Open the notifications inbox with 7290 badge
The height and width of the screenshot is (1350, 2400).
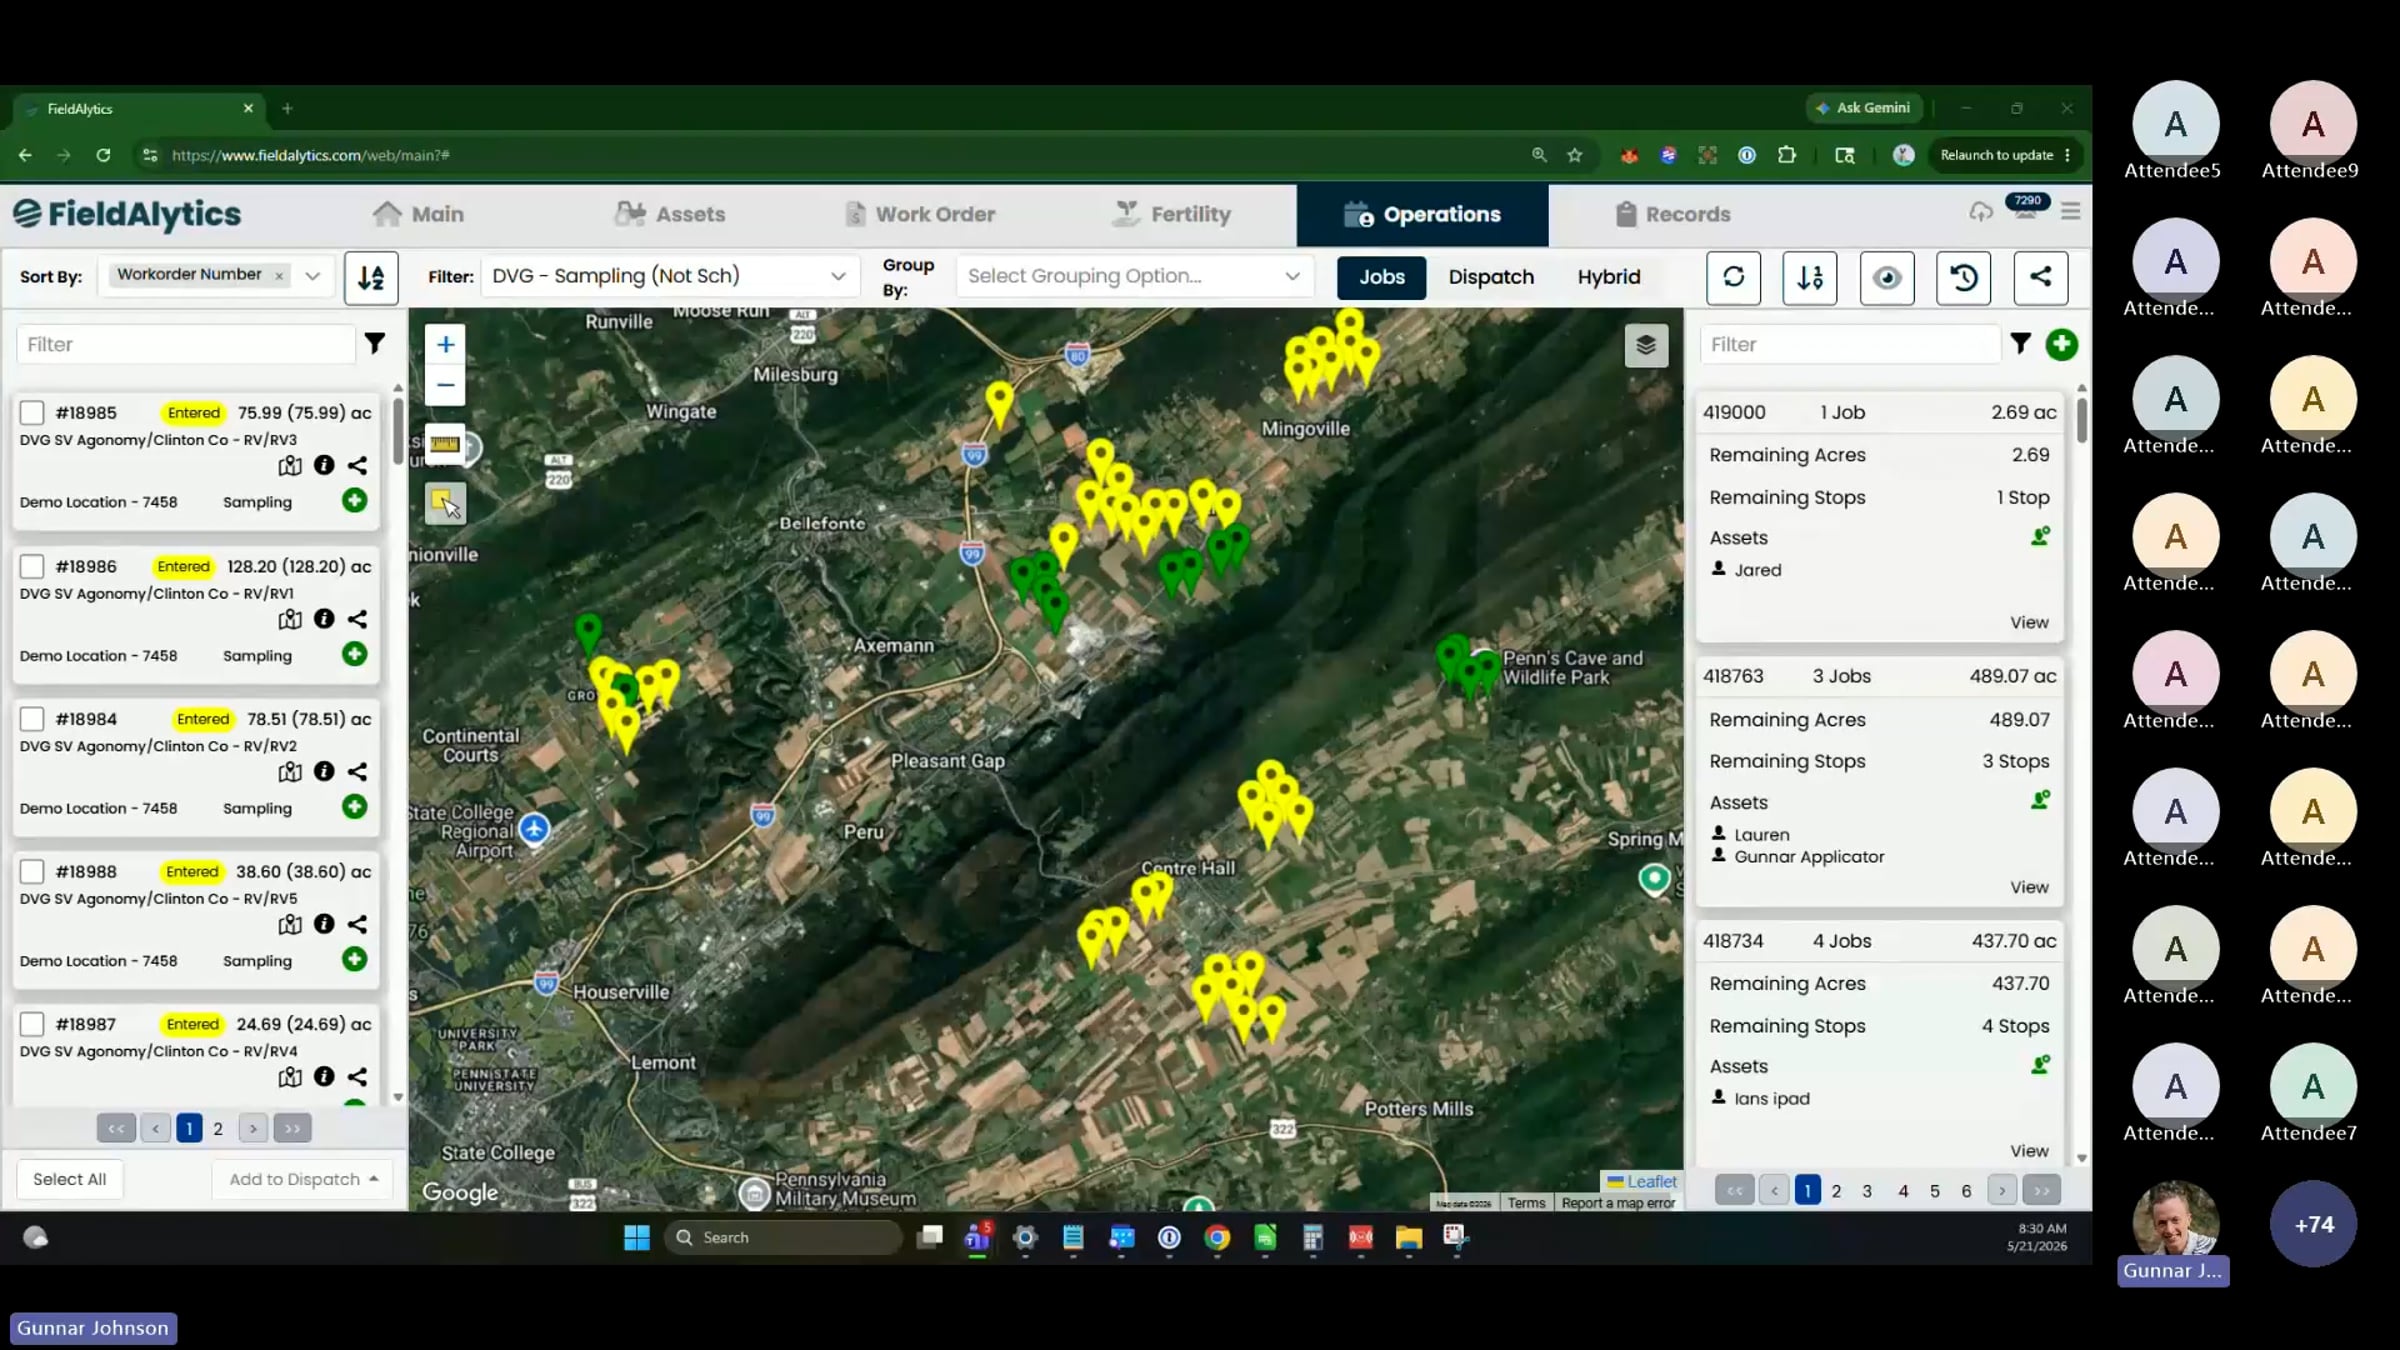(x=2026, y=208)
